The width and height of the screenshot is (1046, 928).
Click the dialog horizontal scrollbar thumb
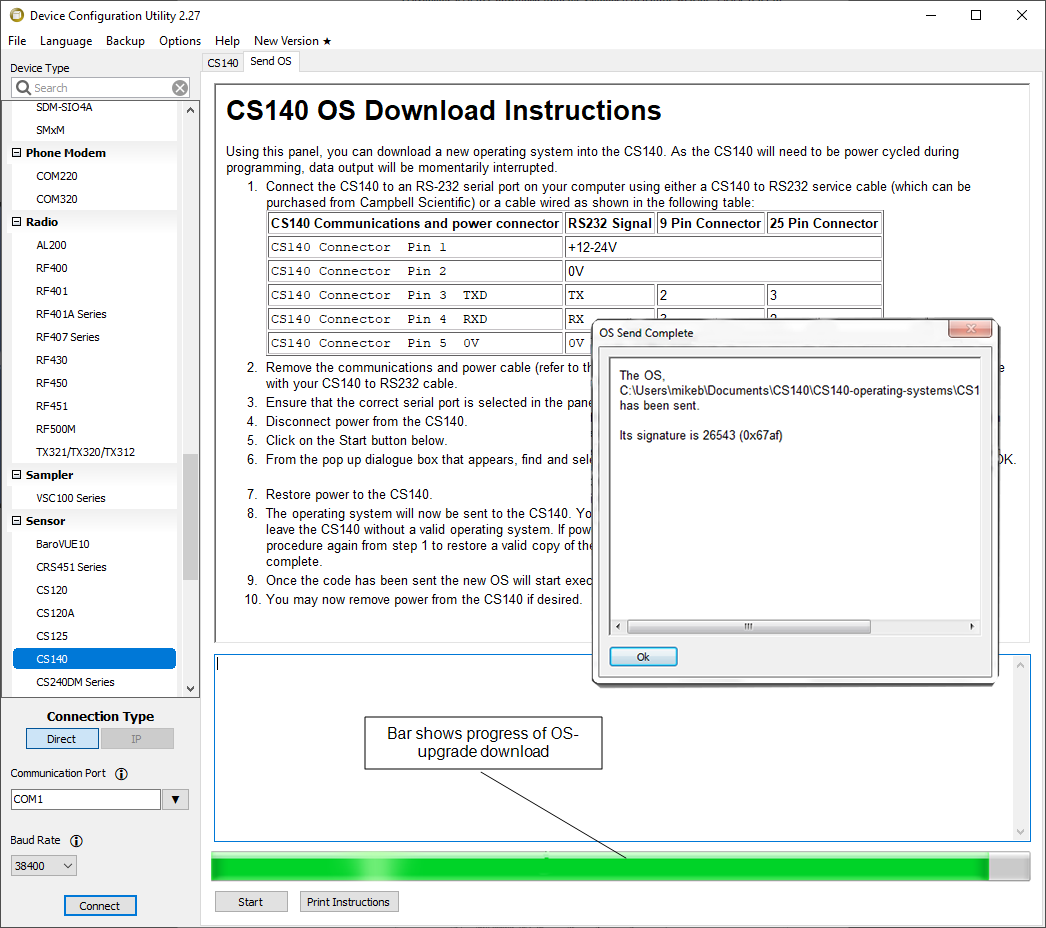pyautogui.click(x=748, y=626)
